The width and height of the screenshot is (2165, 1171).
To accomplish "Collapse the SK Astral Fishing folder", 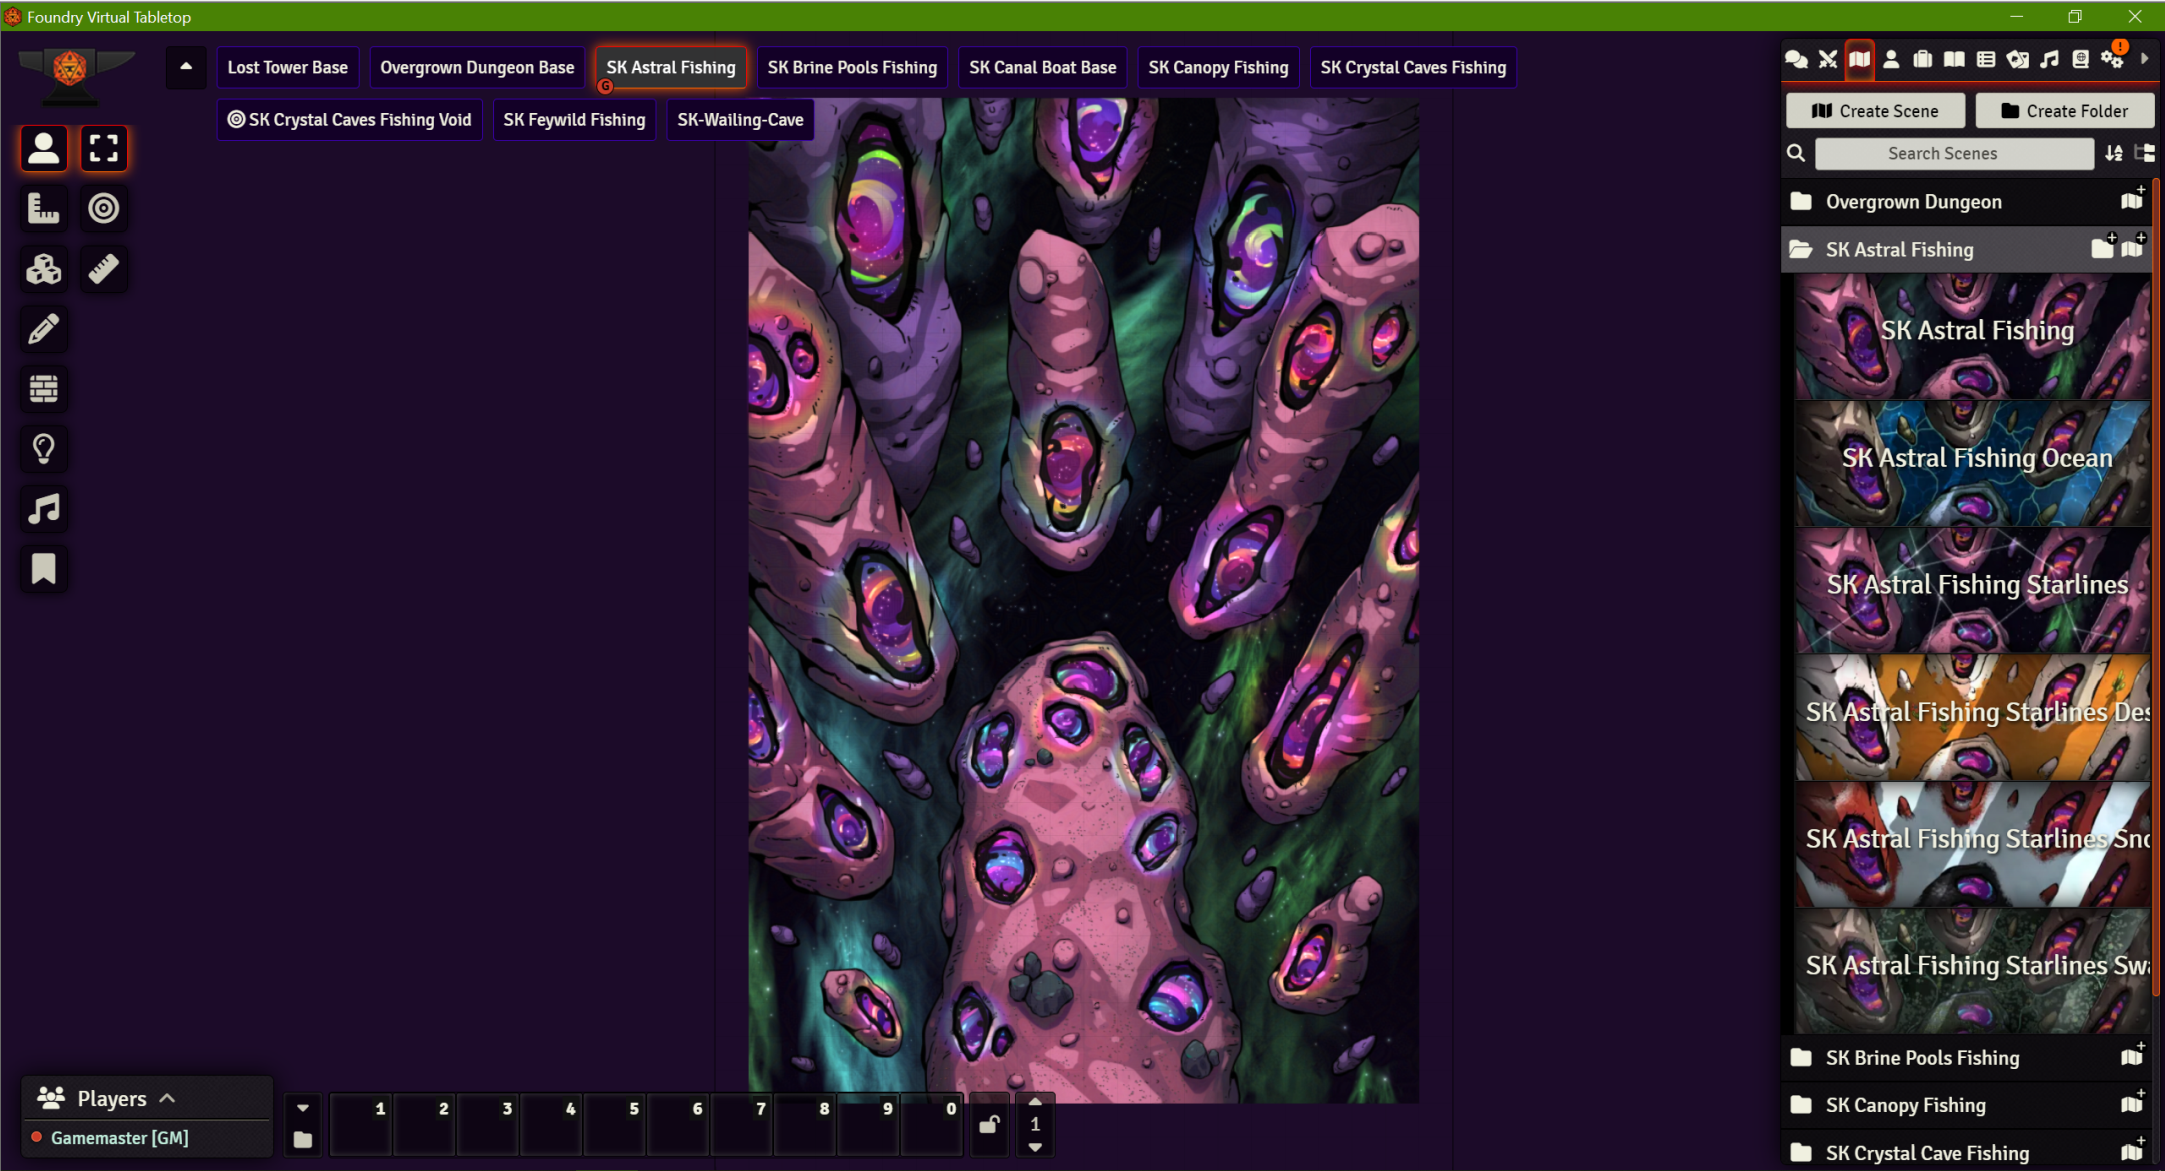I will coord(1900,250).
